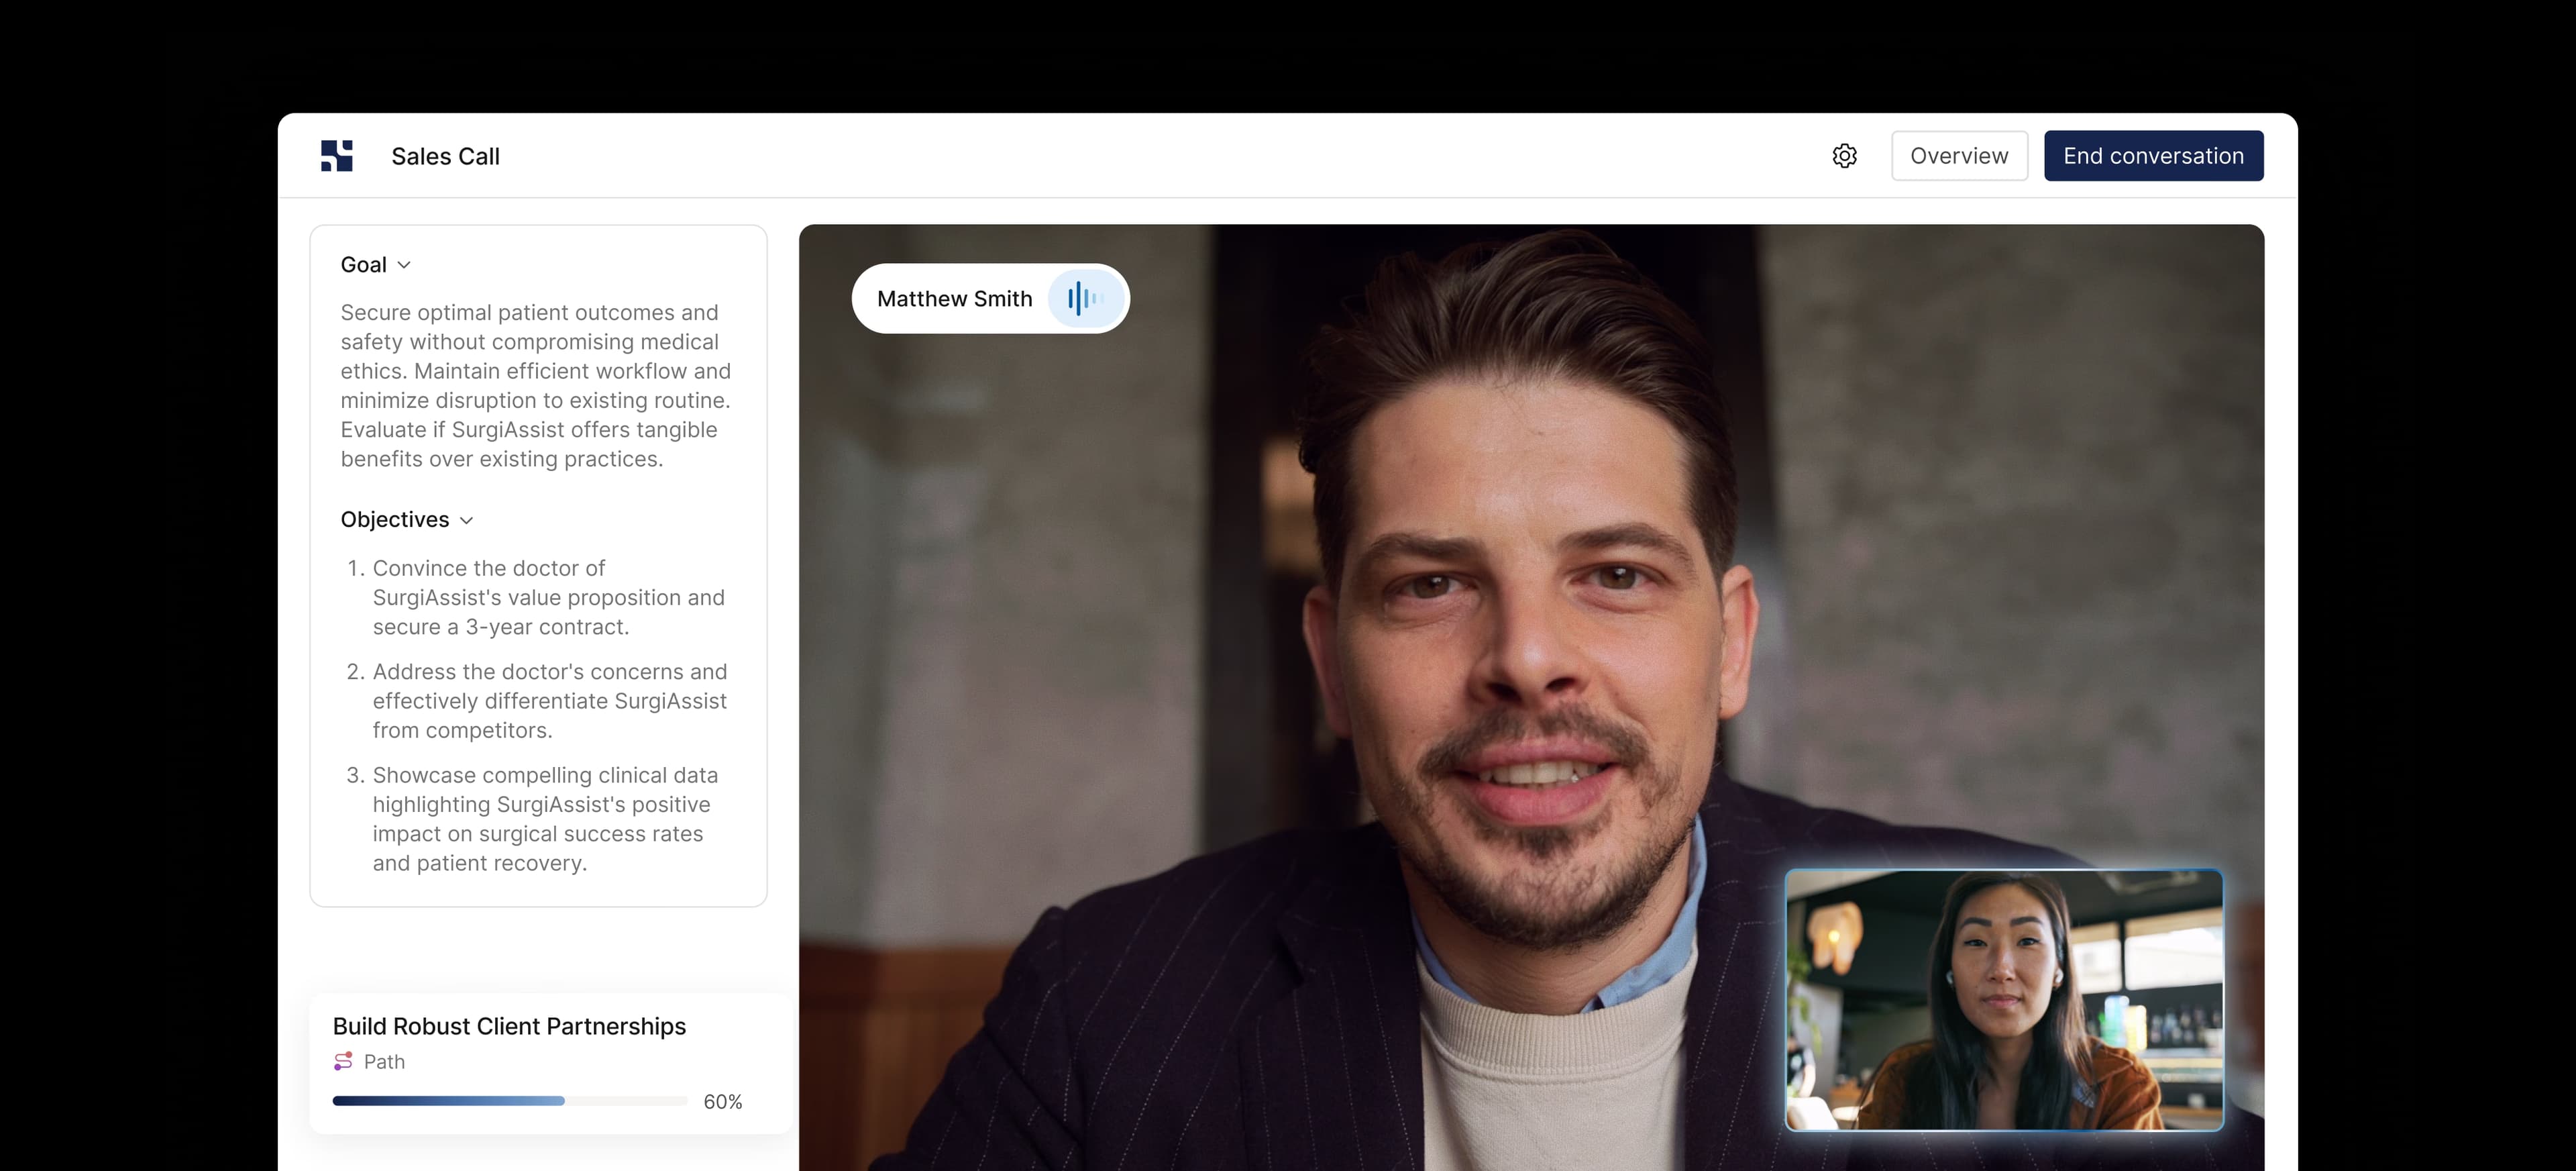
Task: Click the app logo icon
Action: (337, 156)
